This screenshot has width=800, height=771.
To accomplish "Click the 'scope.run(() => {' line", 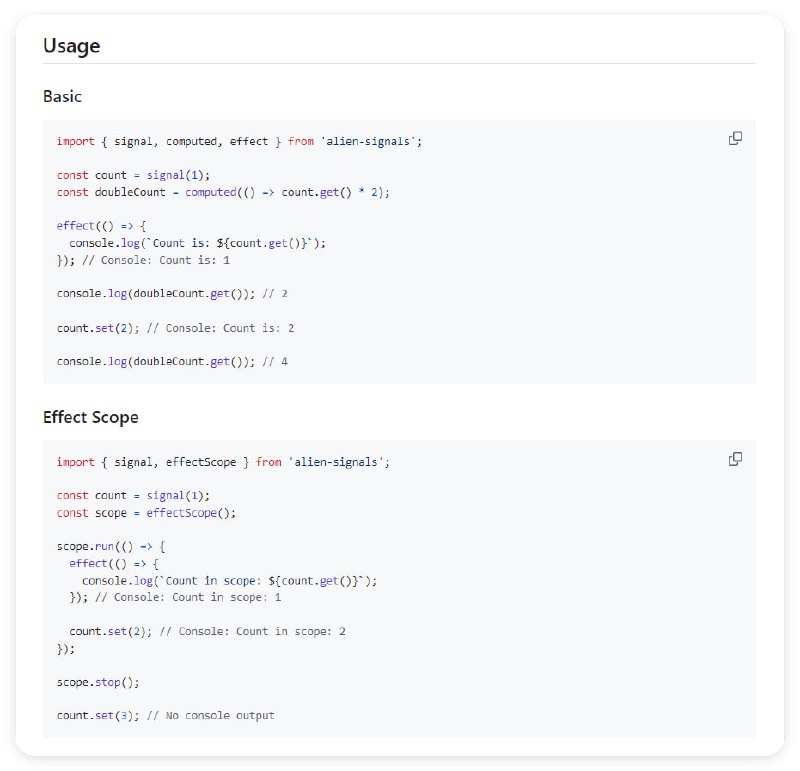I will click(x=111, y=547).
